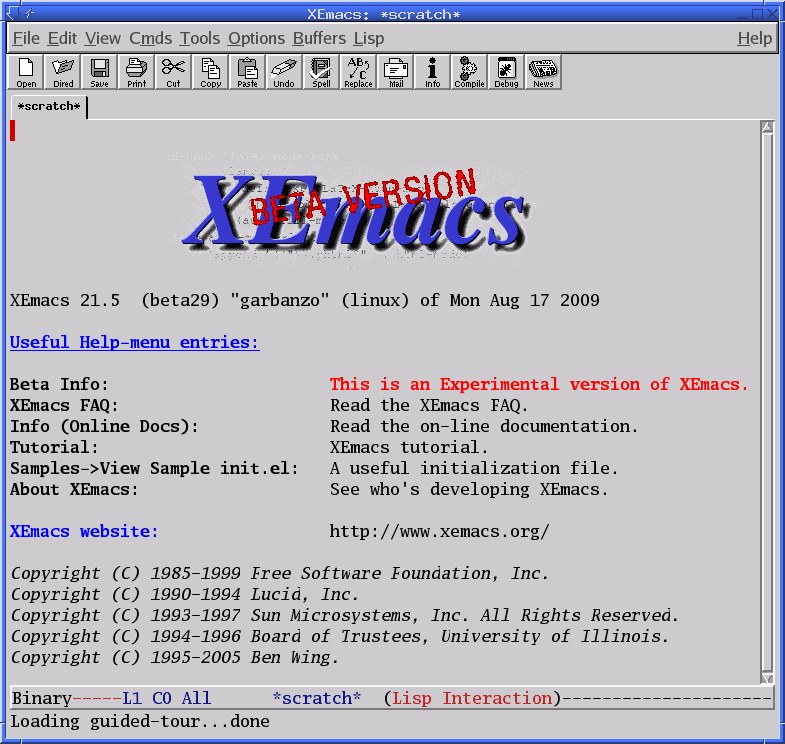Open the News reader icon

pos(543,72)
